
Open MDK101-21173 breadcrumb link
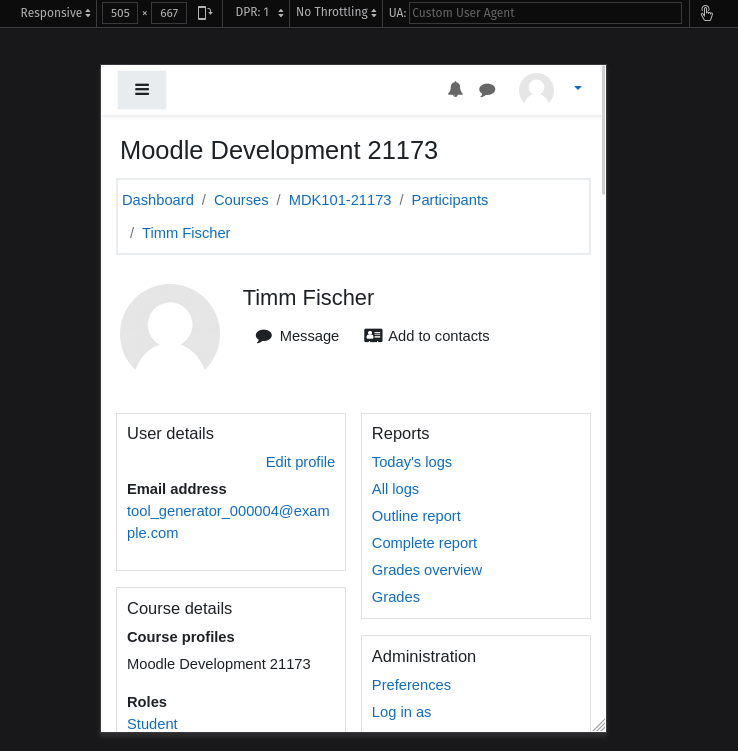pyautogui.click(x=340, y=200)
